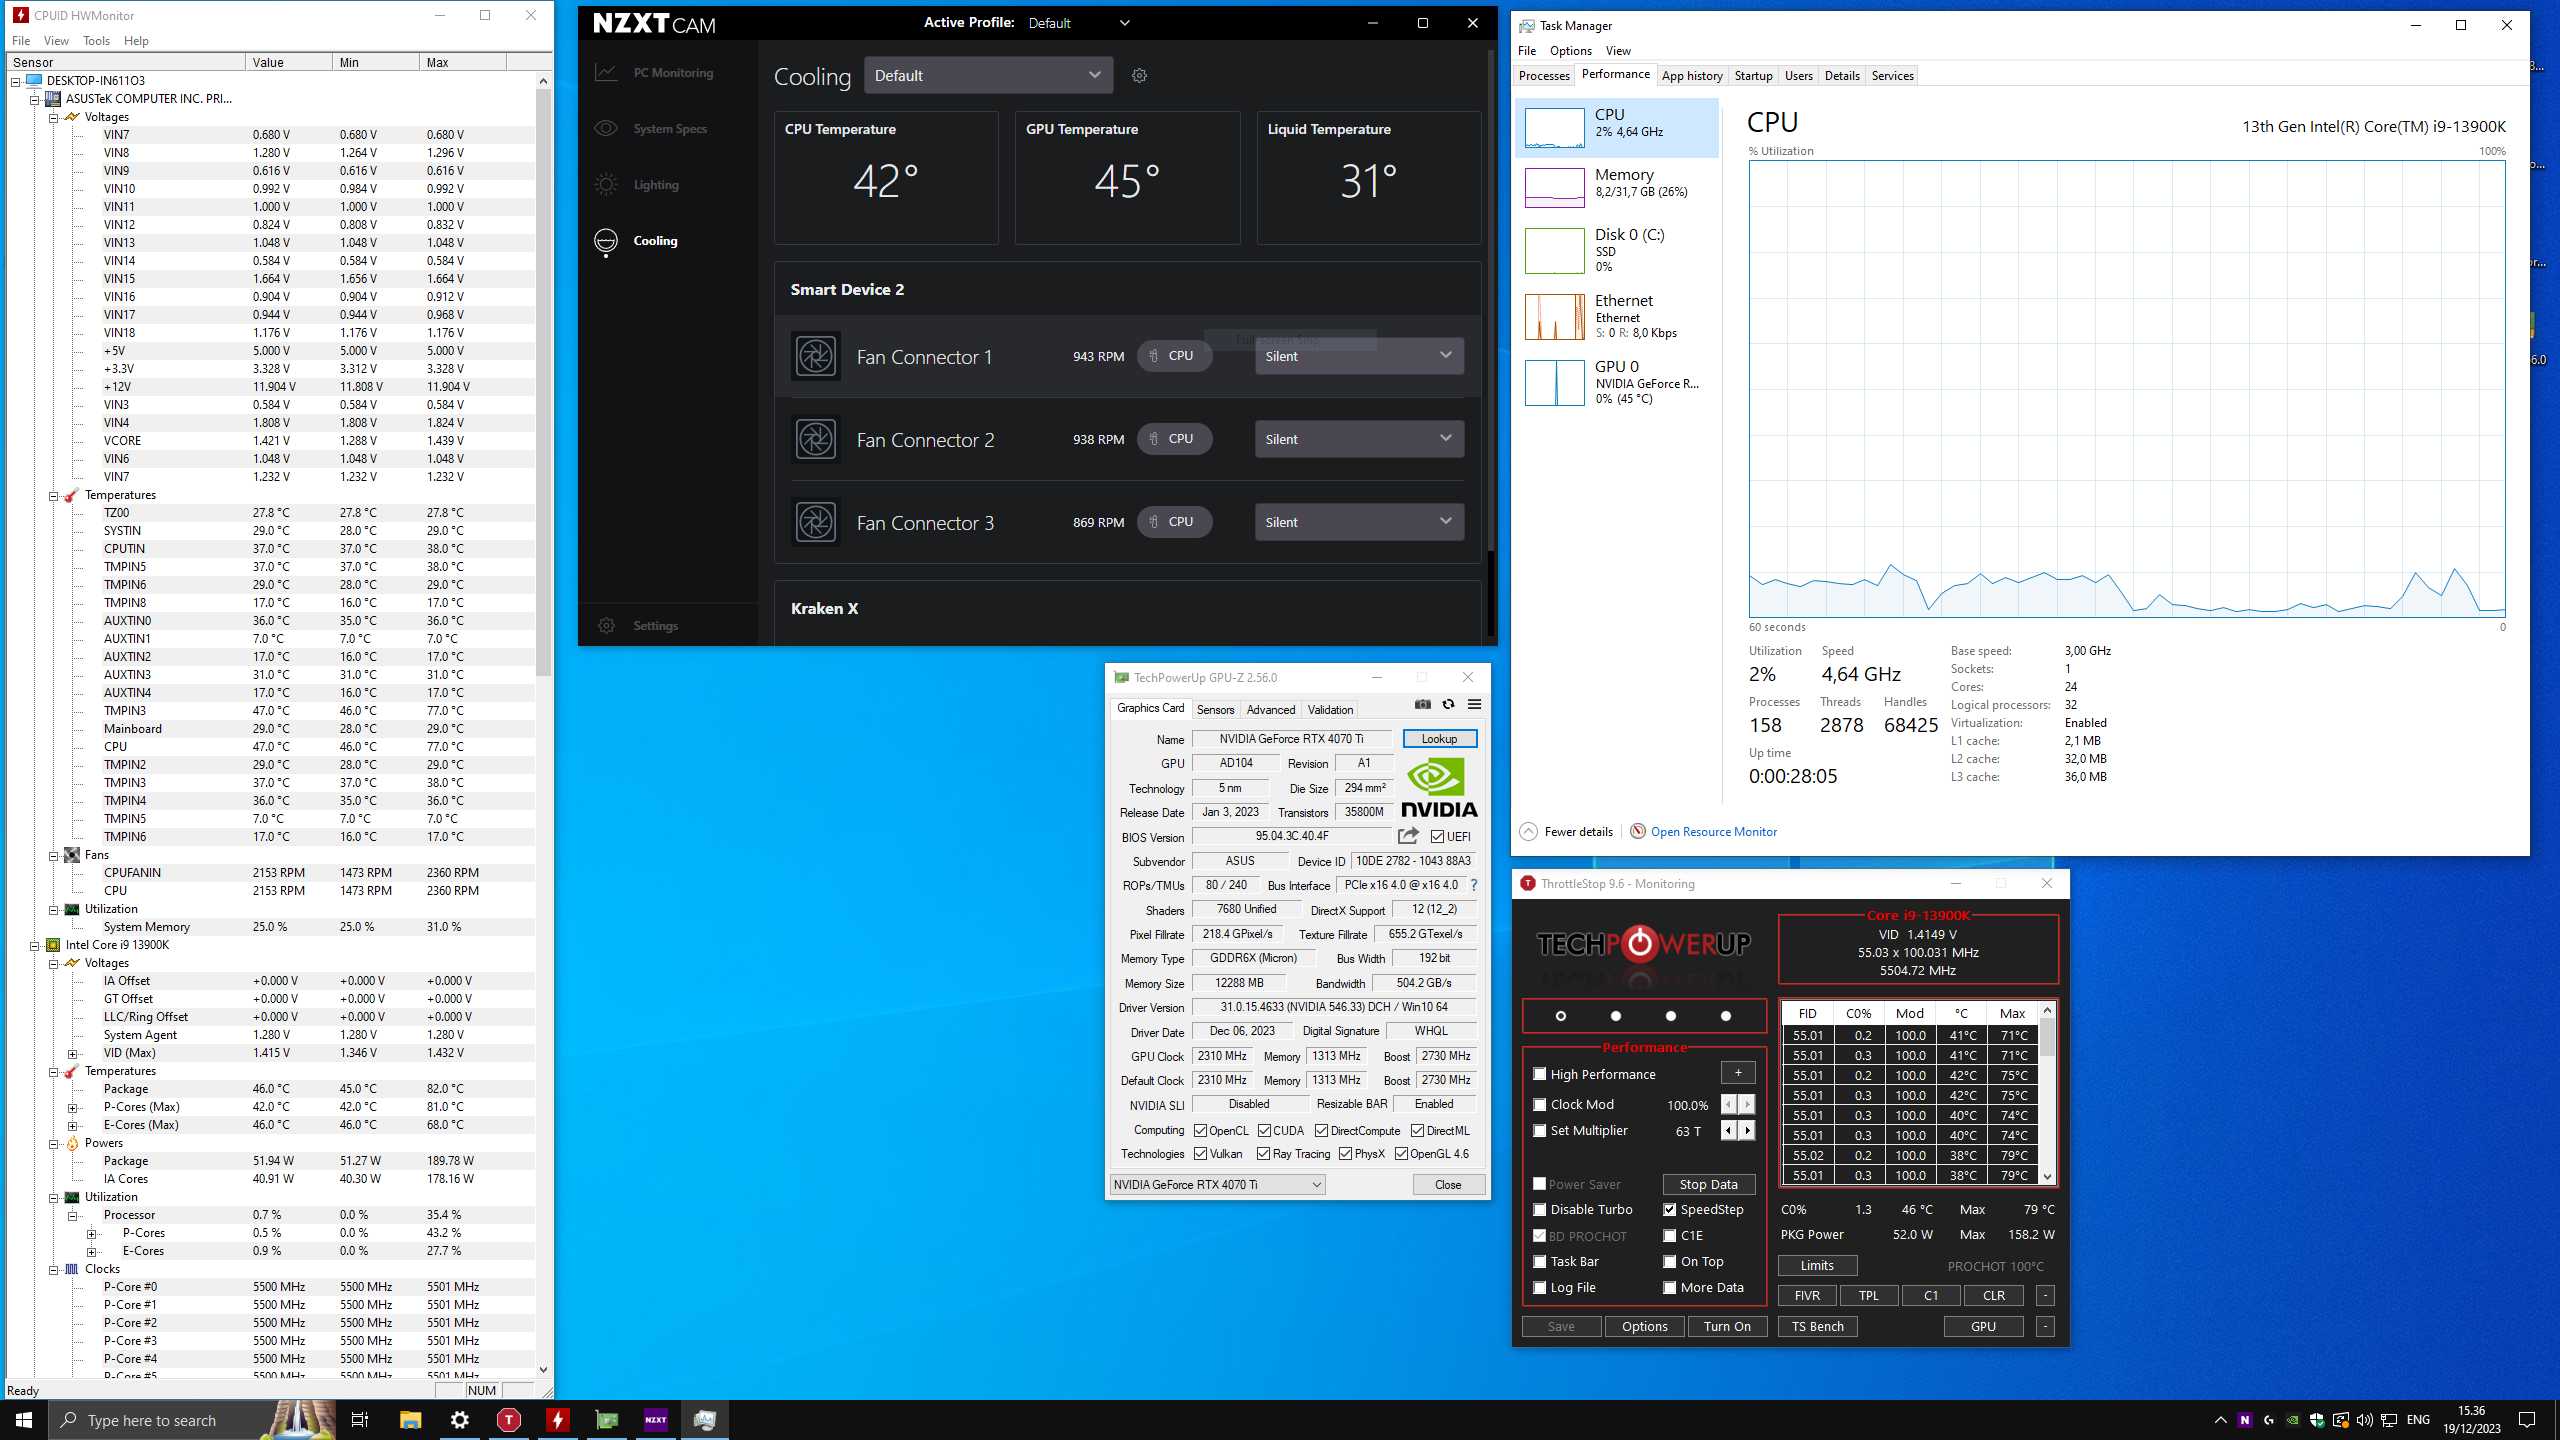The image size is (2560, 1440).
Task: Select Ethernet in Task Manager performance list
Action: tap(1616, 316)
